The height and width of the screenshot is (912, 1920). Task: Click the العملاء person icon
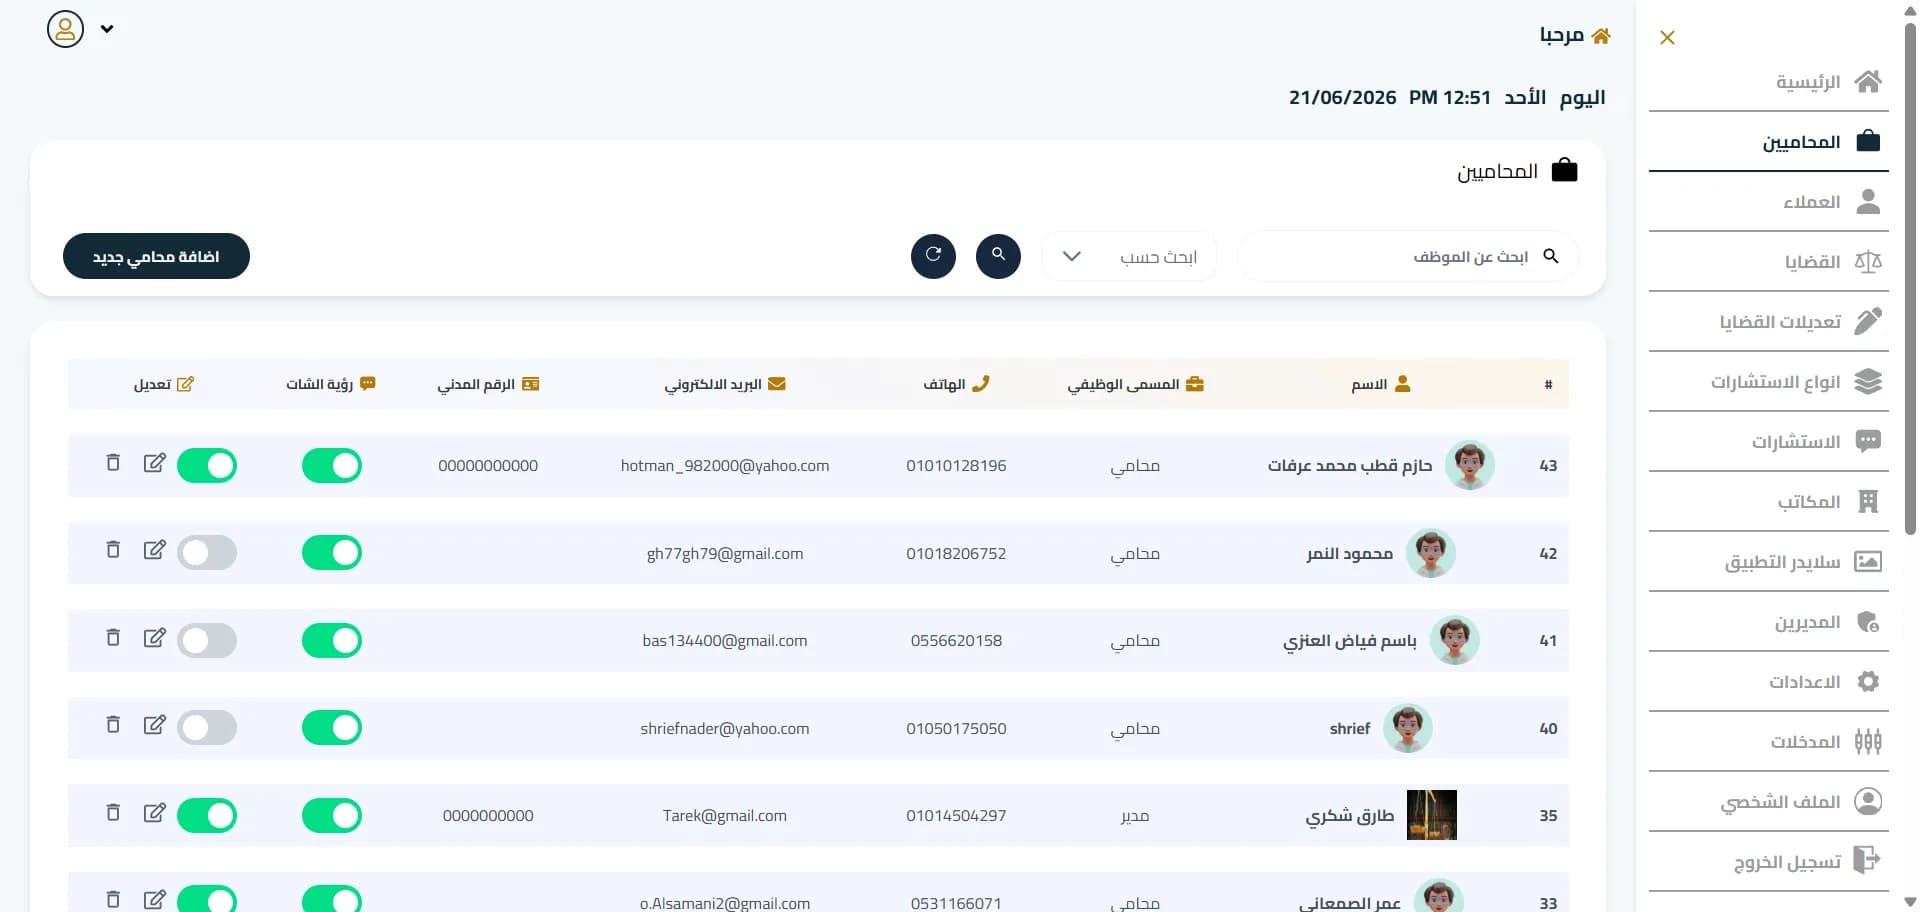(1868, 202)
